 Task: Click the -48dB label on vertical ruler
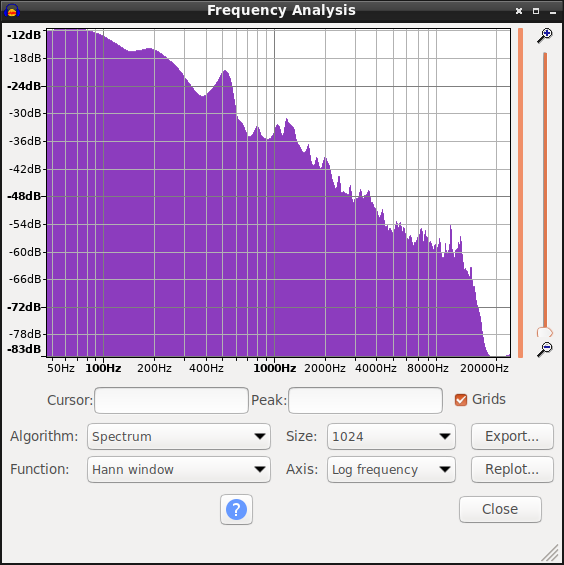point(24,196)
